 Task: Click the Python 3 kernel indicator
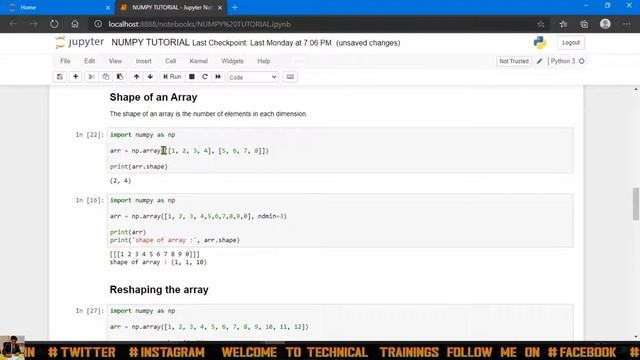point(567,61)
